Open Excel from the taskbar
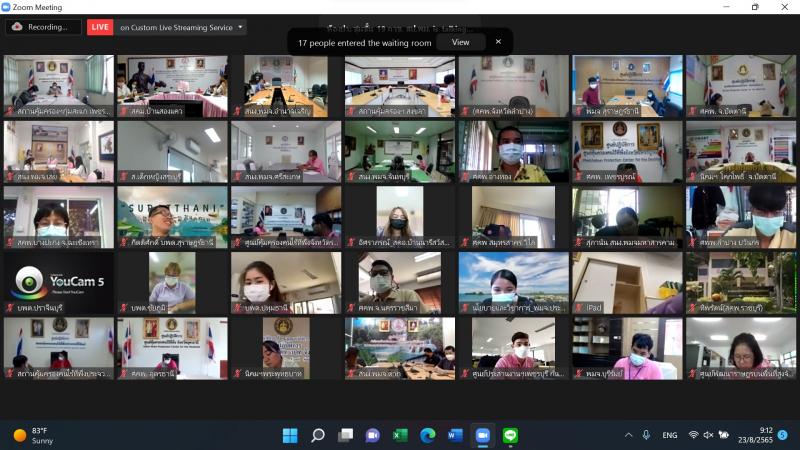 coord(401,435)
